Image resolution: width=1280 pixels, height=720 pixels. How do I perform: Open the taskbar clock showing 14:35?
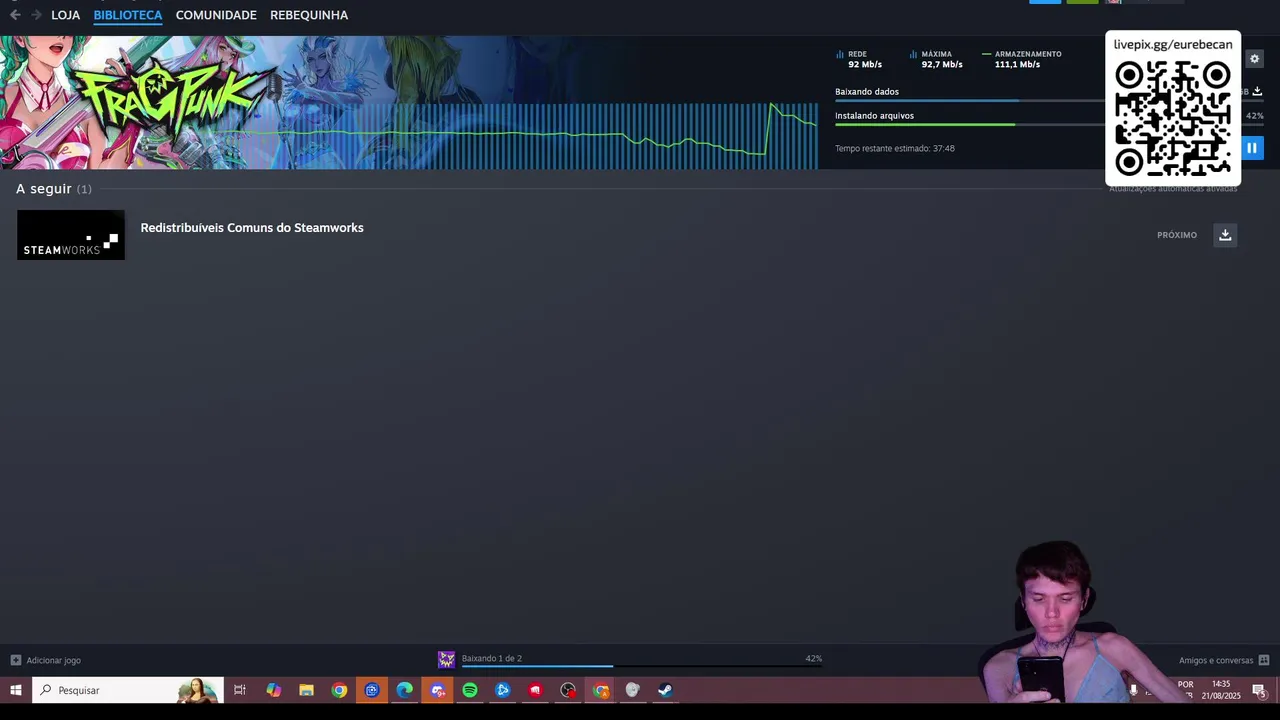(1221, 690)
